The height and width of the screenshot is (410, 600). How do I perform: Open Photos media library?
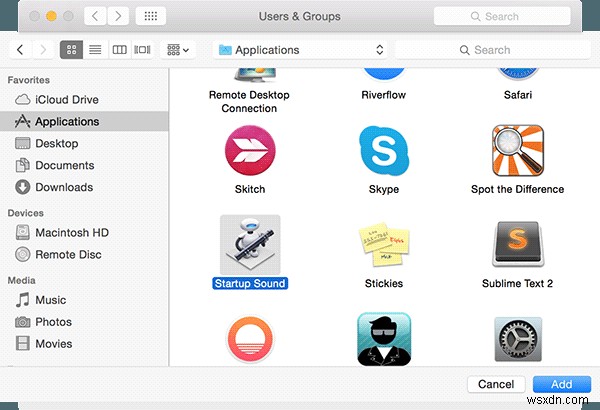point(84,322)
